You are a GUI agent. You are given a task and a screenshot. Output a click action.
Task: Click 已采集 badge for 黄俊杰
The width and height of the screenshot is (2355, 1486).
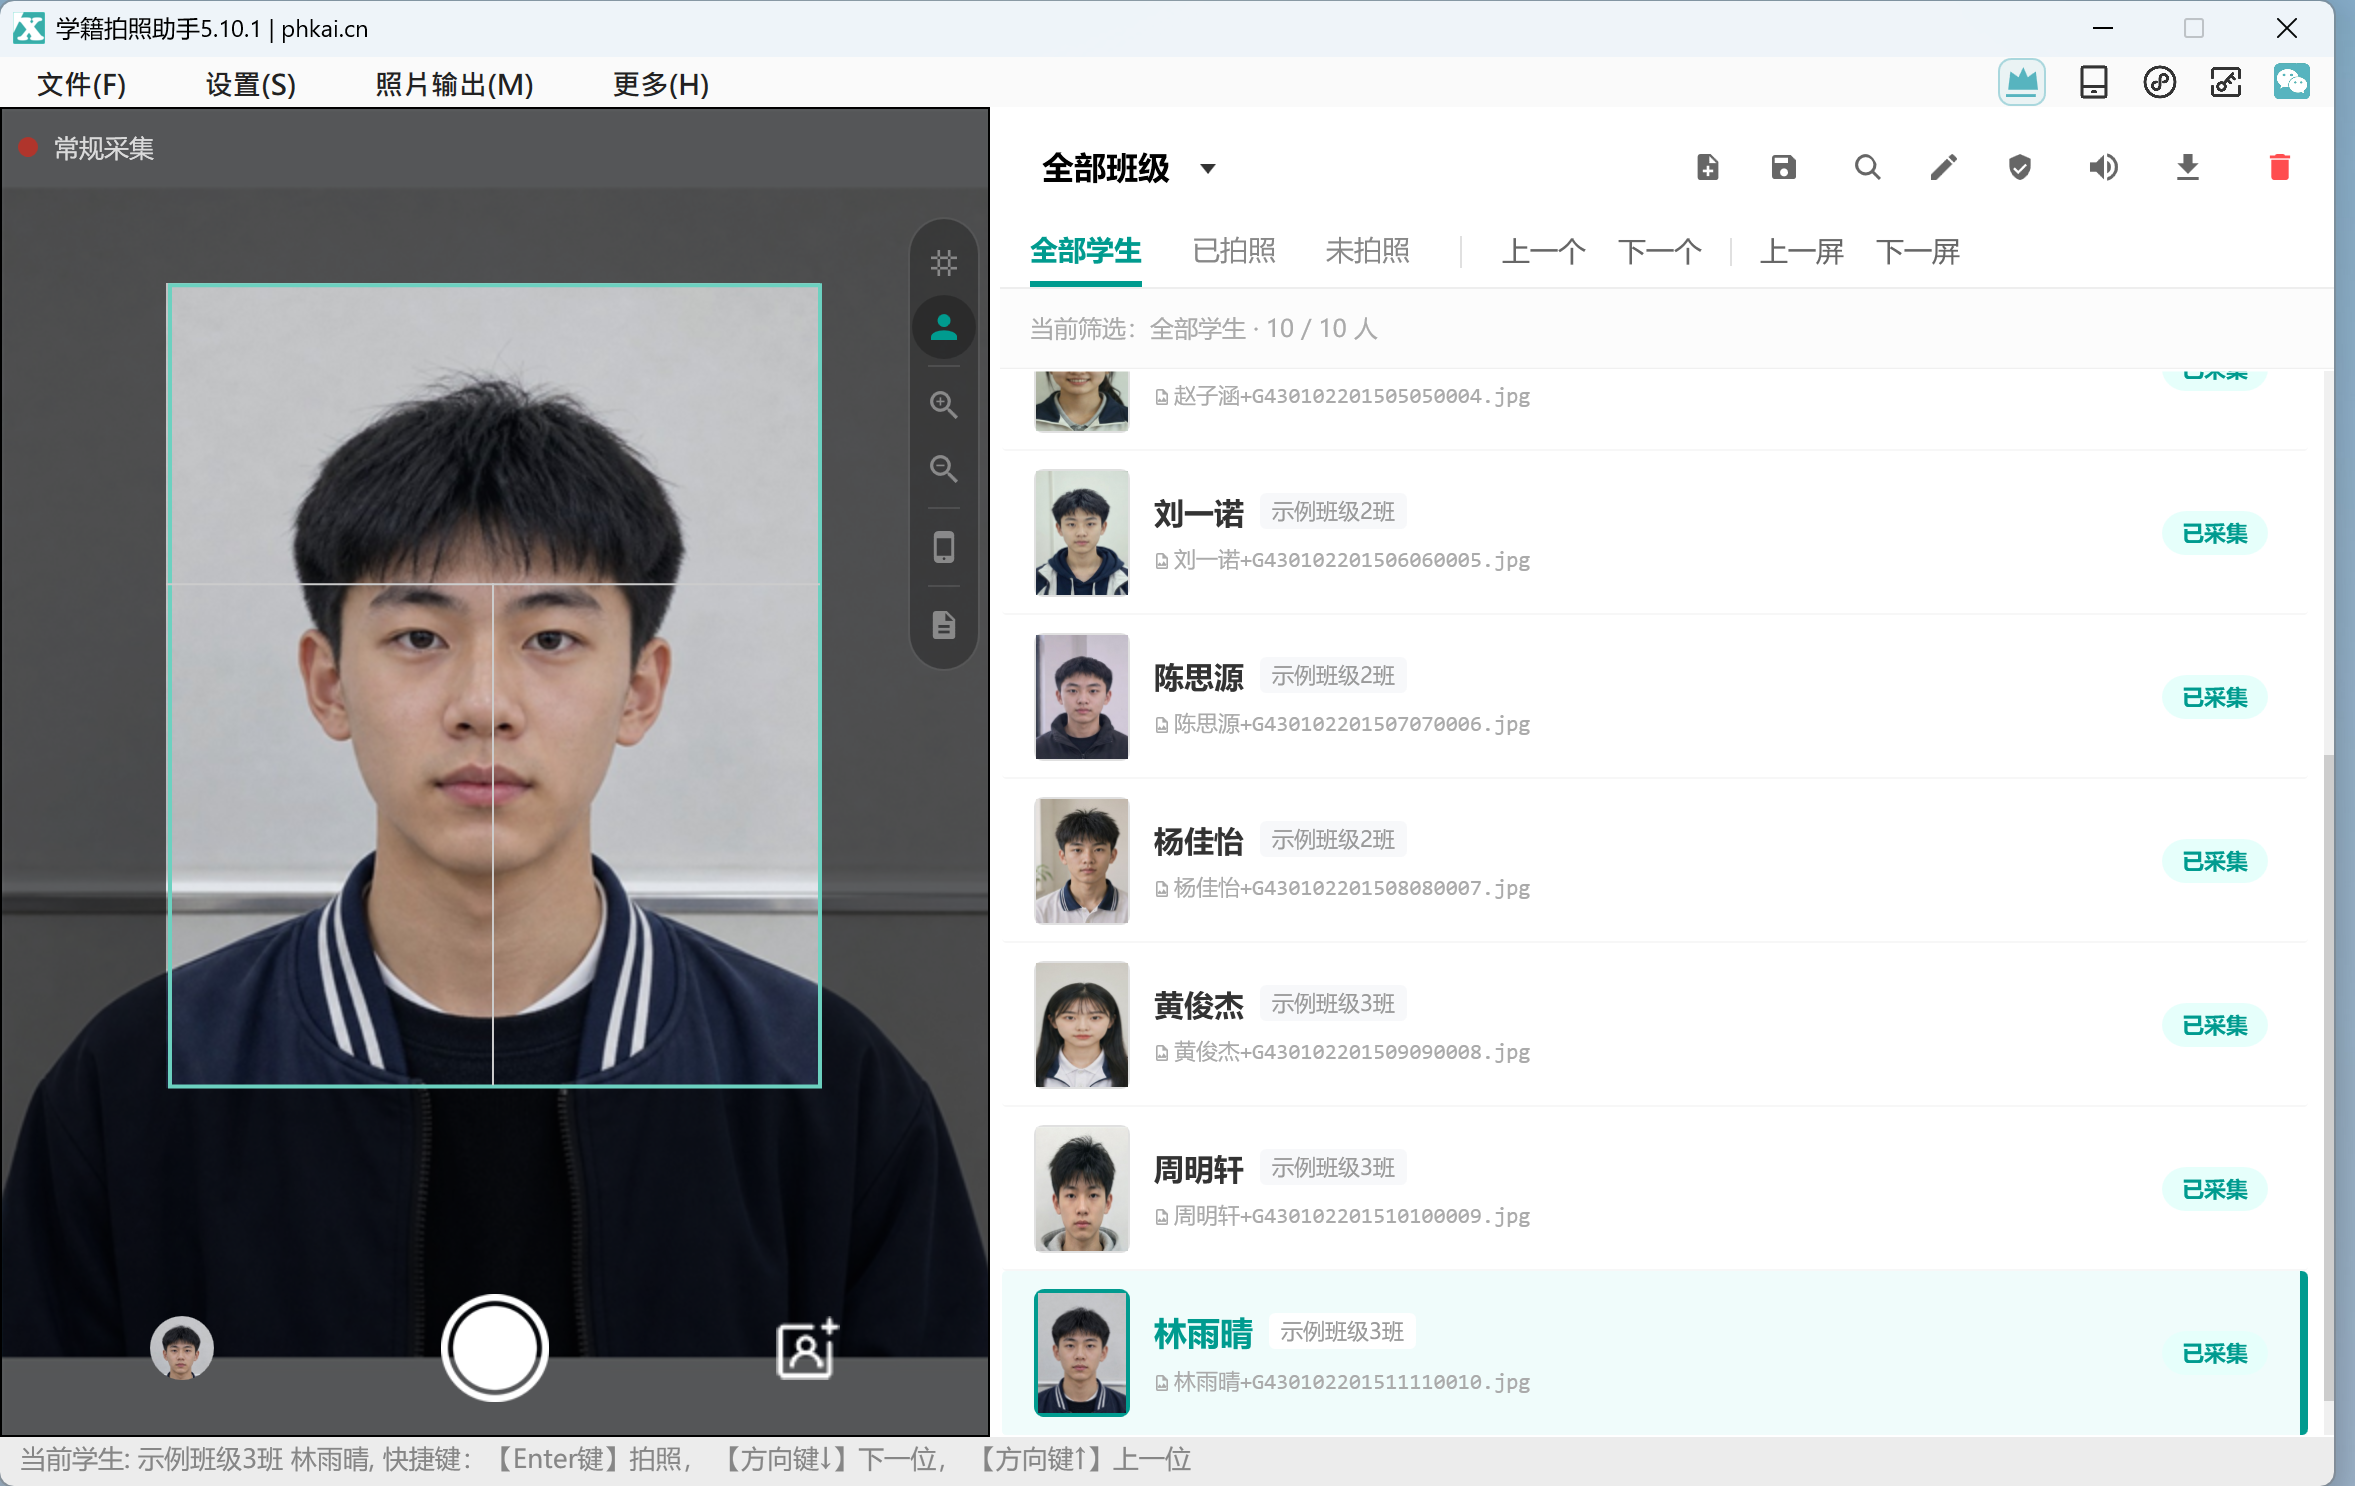2214,1025
